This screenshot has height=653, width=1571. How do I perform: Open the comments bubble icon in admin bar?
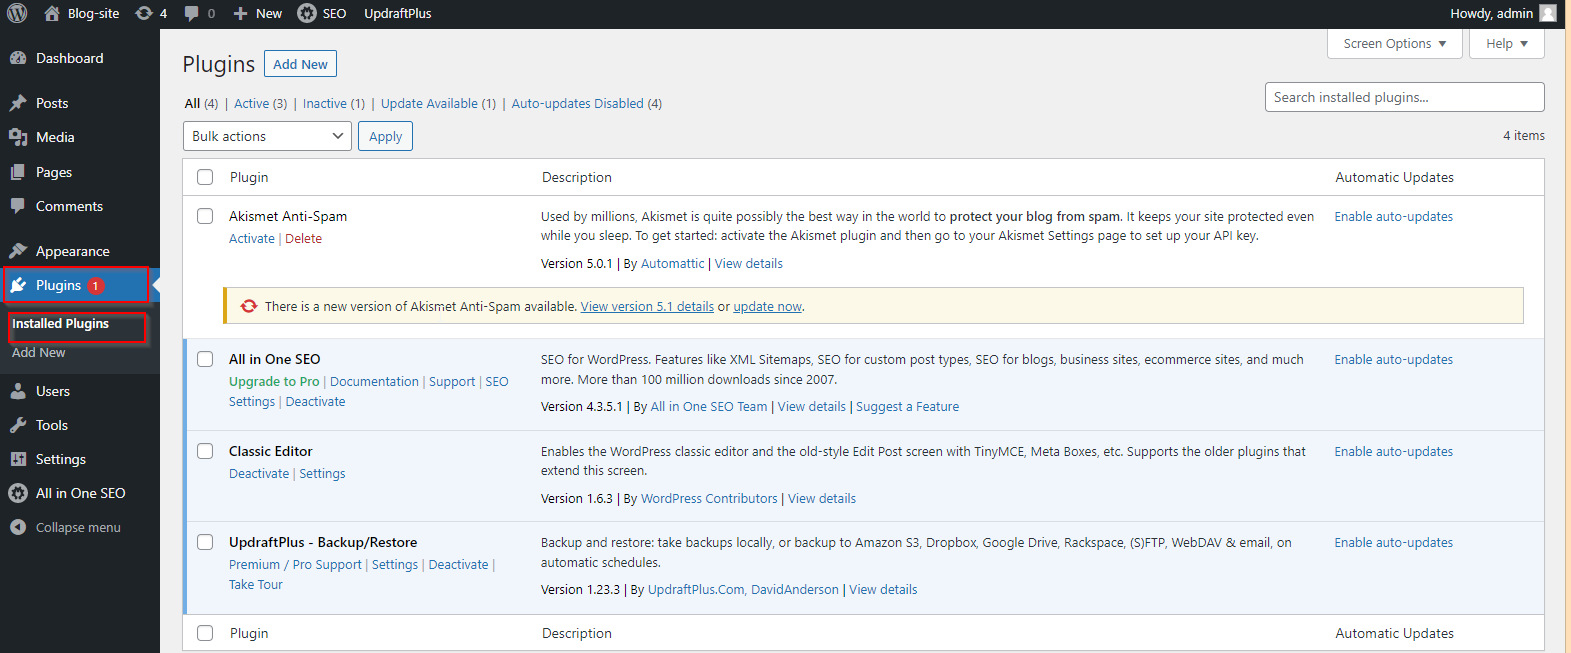point(191,13)
